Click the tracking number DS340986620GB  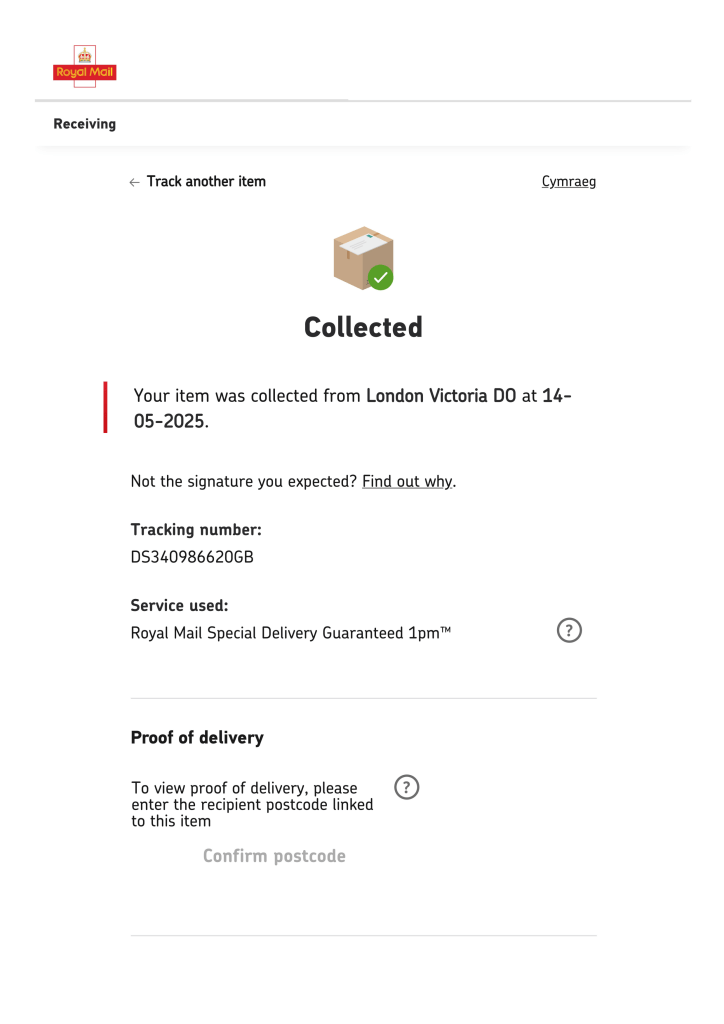[192, 556]
